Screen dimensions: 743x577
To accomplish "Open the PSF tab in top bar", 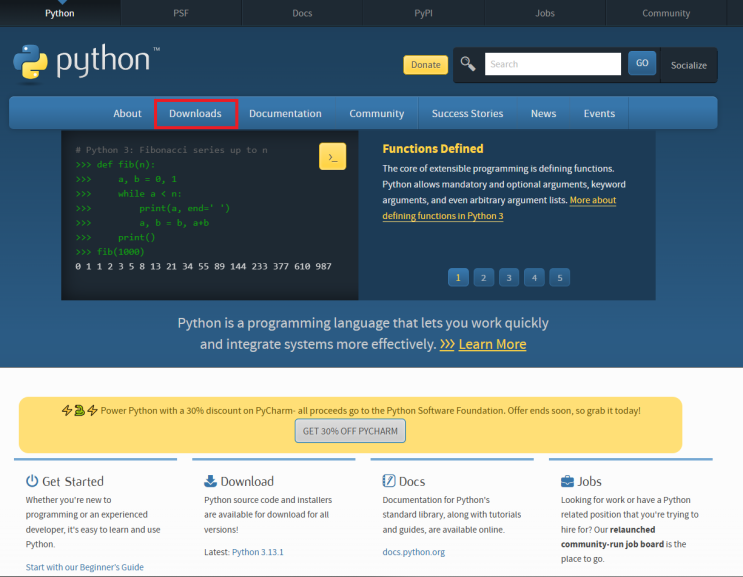I will click(181, 13).
